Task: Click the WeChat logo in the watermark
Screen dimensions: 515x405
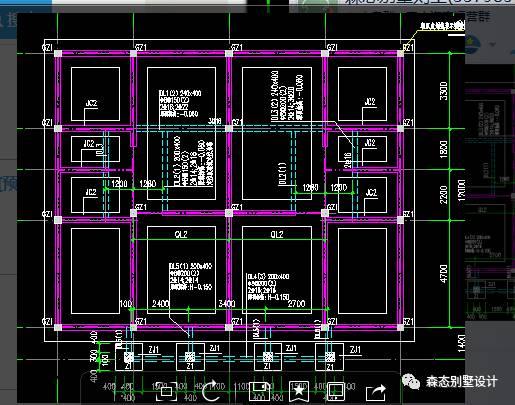Action: 411,381
